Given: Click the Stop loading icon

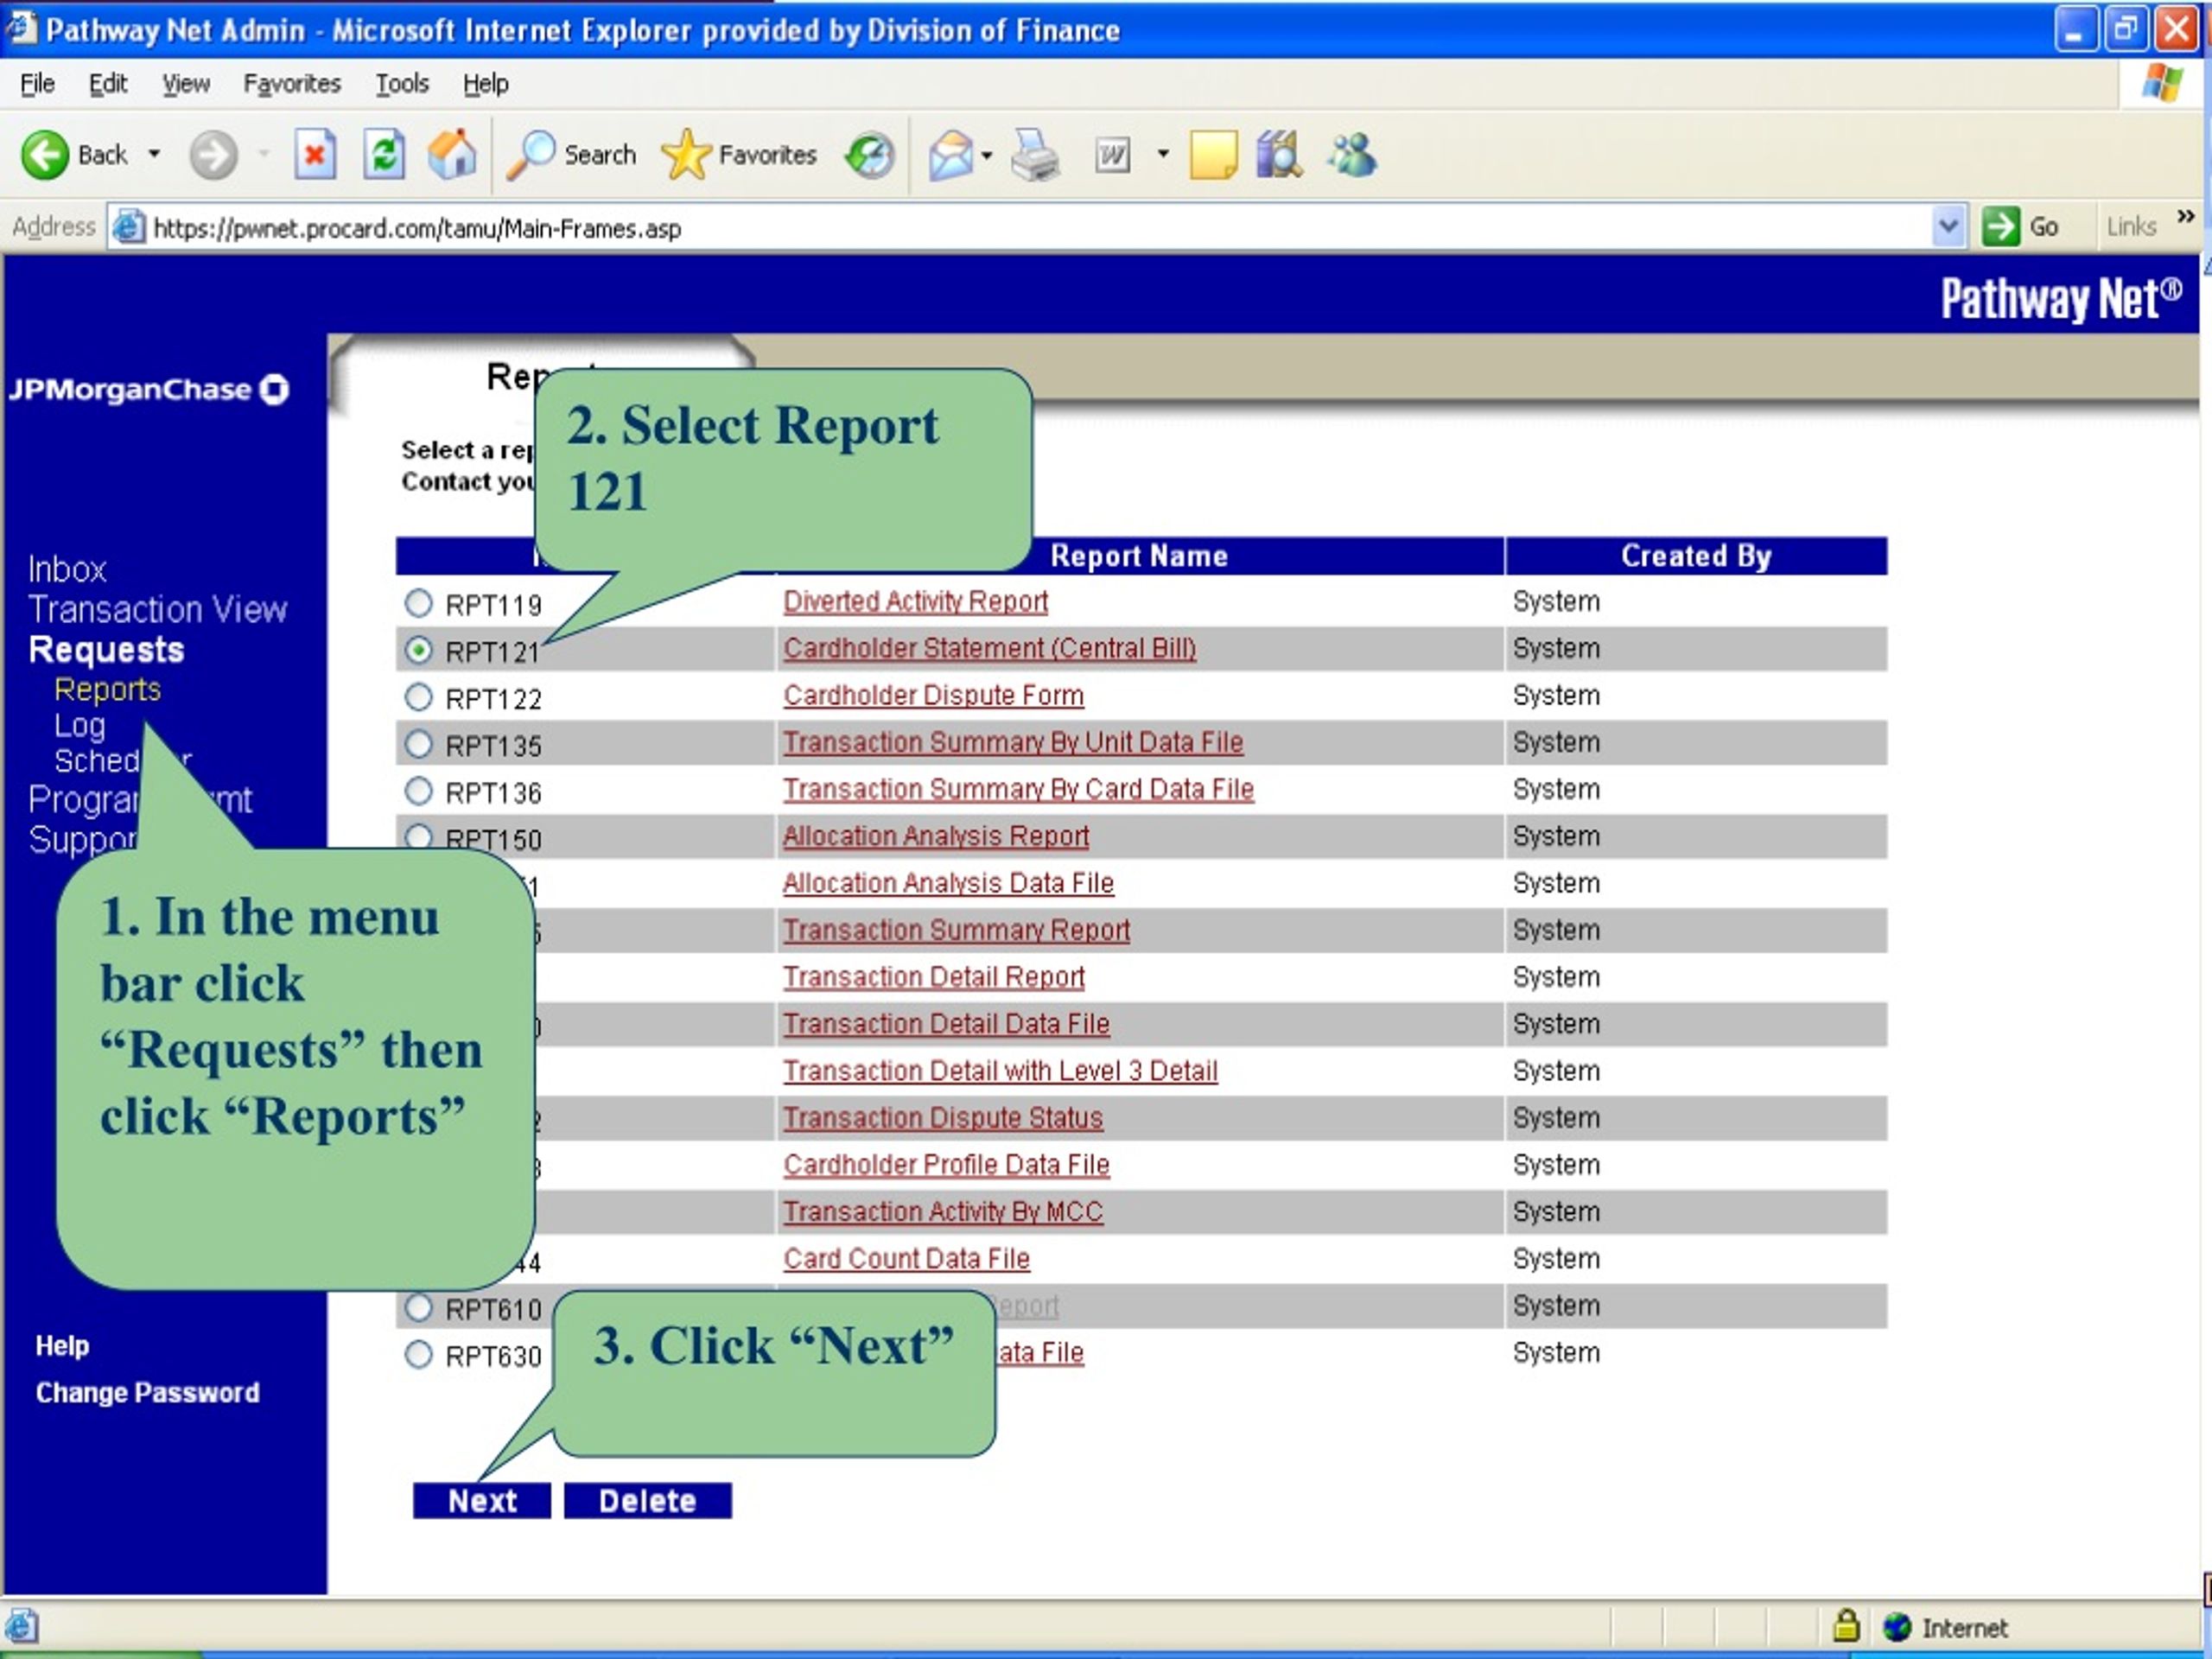Looking at the screenshot, I should [315, 155].
